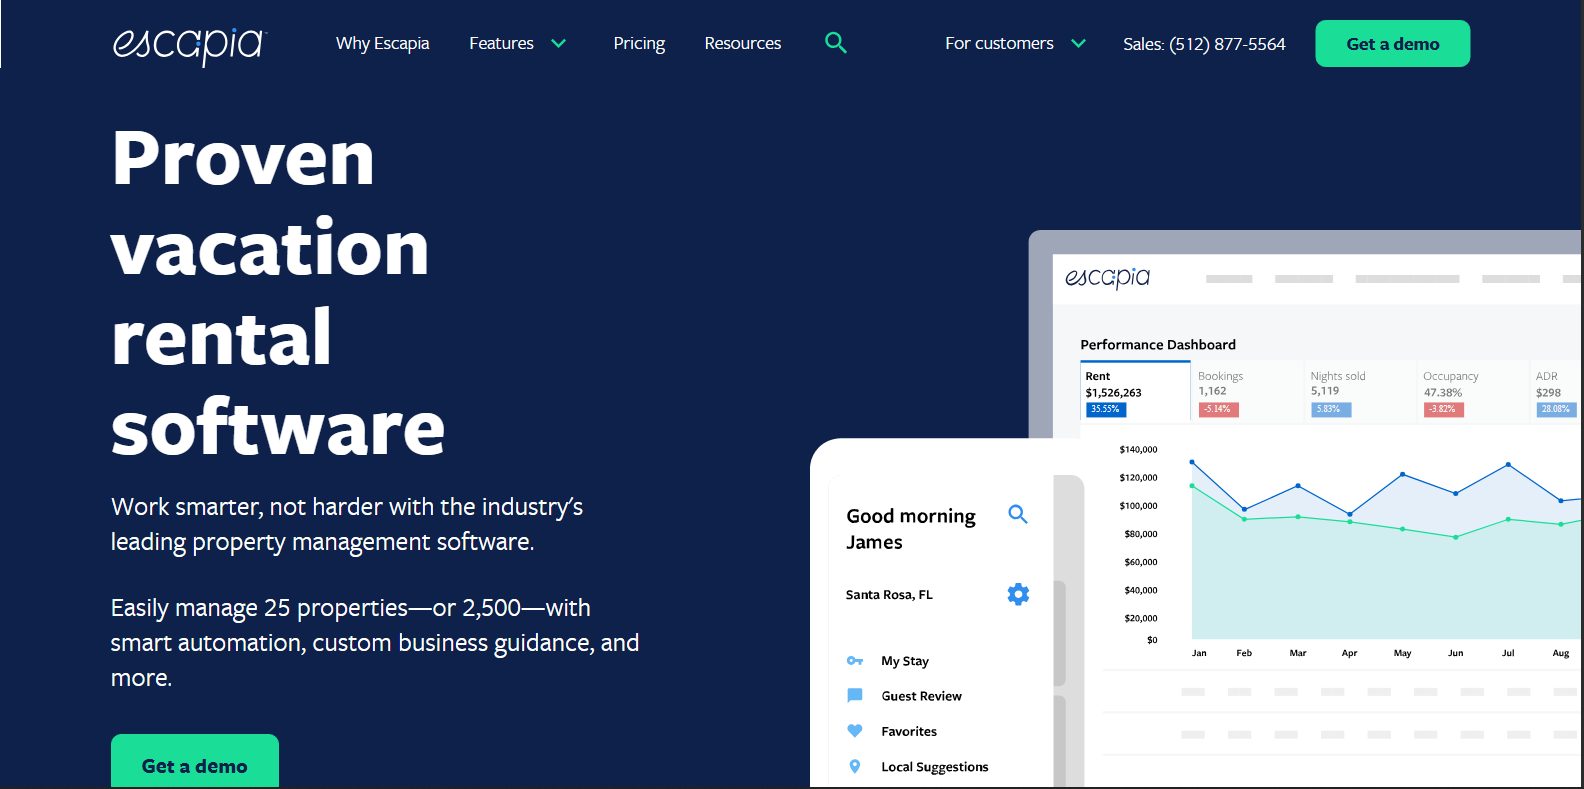The height and width of the screenshot is (789, 1584).
Task: Click the Local Suggestions menu entry
Action: coord(935,767)
